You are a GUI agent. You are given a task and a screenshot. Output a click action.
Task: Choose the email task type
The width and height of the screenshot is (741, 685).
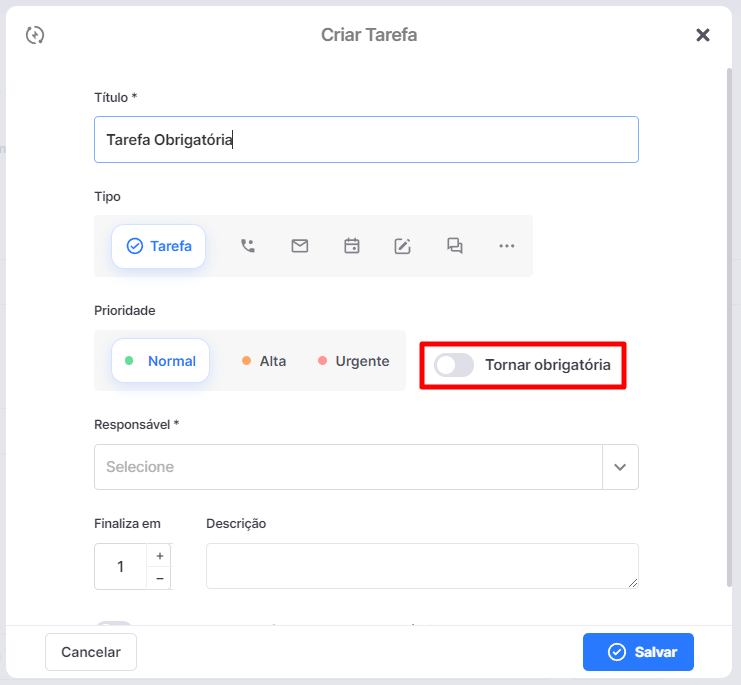click(x=300, y=246)
